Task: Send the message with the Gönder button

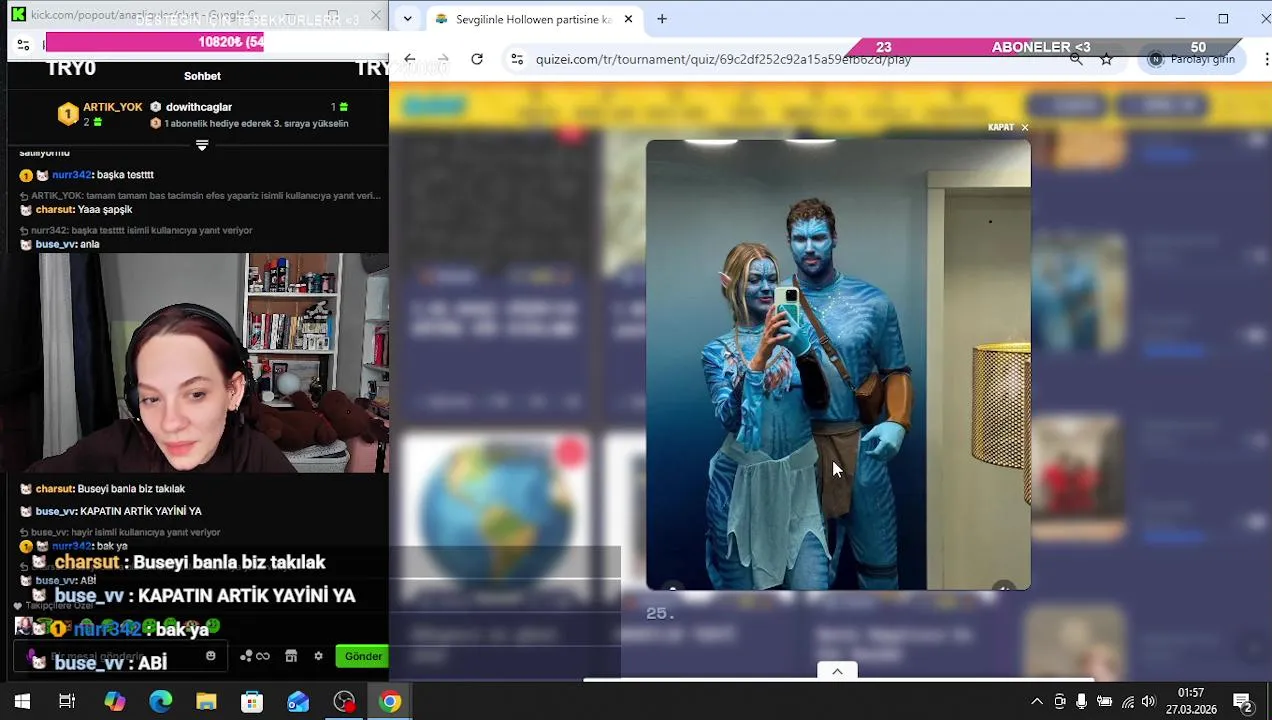Action: click(x=363, y=656)
